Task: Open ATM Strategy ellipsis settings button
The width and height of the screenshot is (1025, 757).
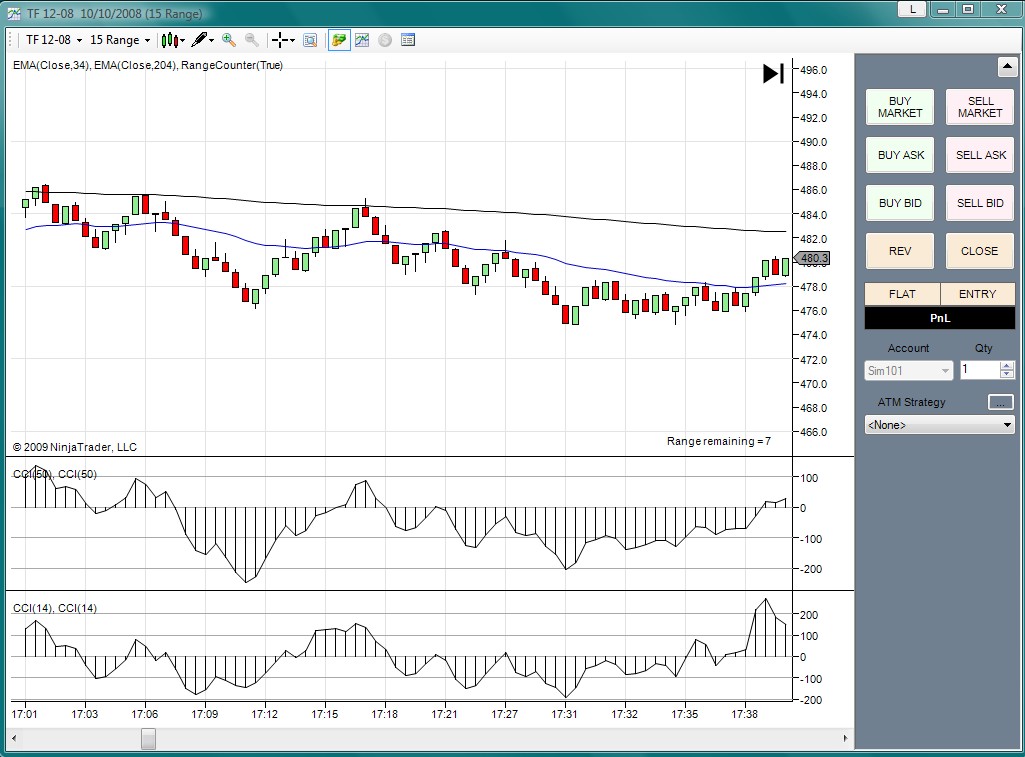Action: [x=1000, y=402]
